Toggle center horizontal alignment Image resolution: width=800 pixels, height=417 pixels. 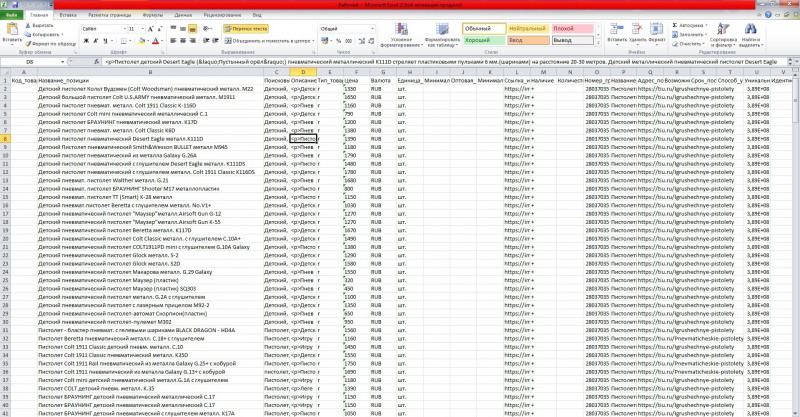pos(183,41)
